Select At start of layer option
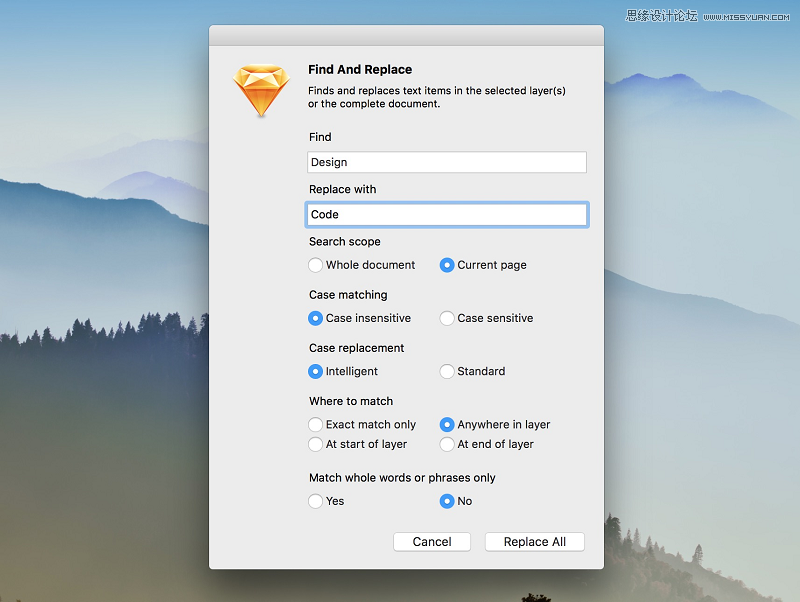 coord(316,444)
